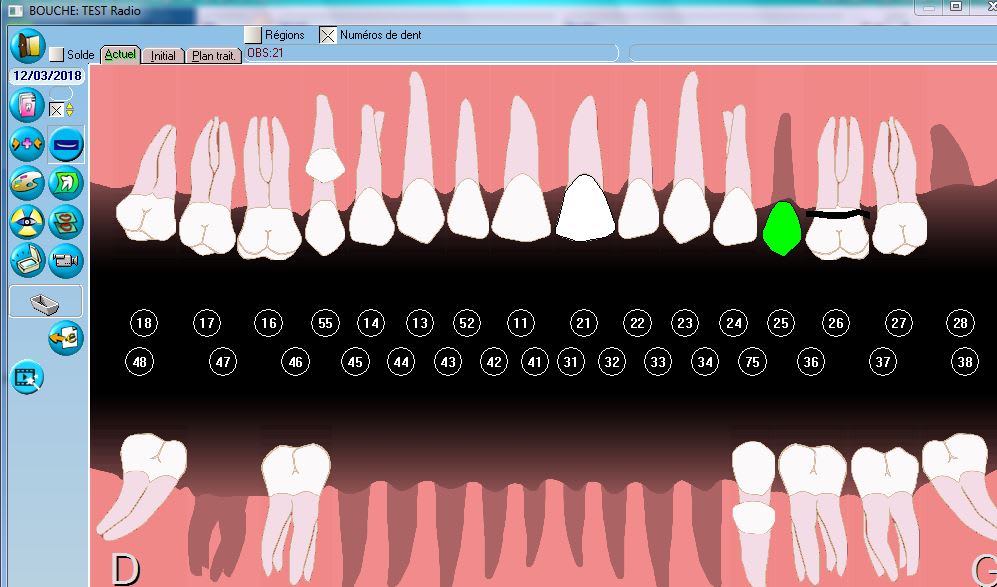Select the green colored tooth 25

tap(780, 228)
